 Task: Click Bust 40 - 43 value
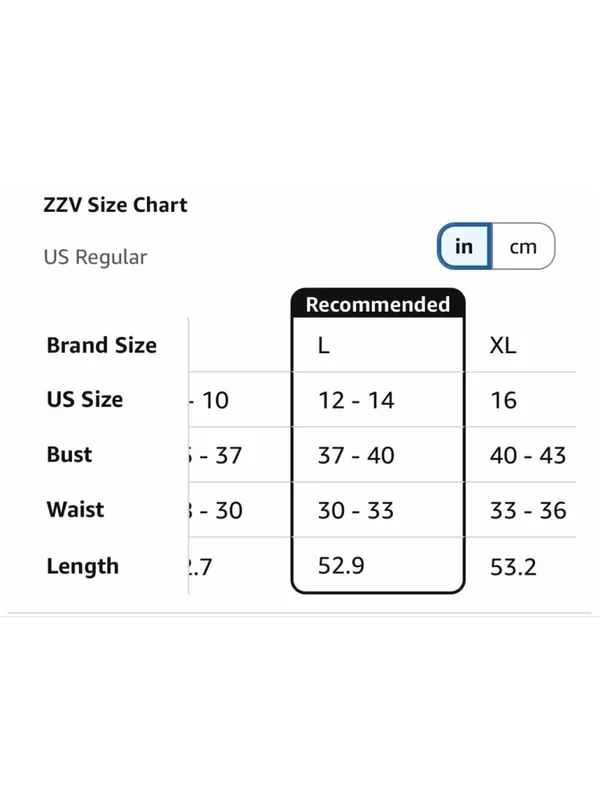(528, 456)
